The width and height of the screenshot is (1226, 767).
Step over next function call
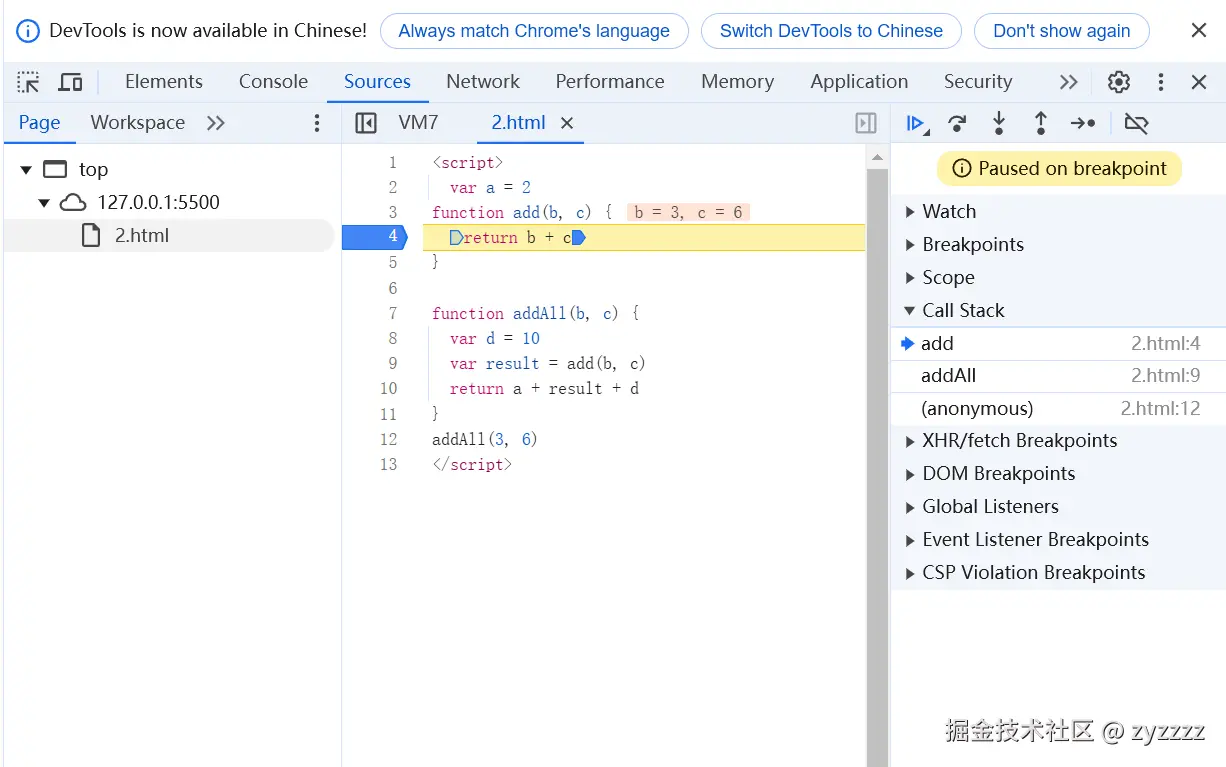[957, 123]
